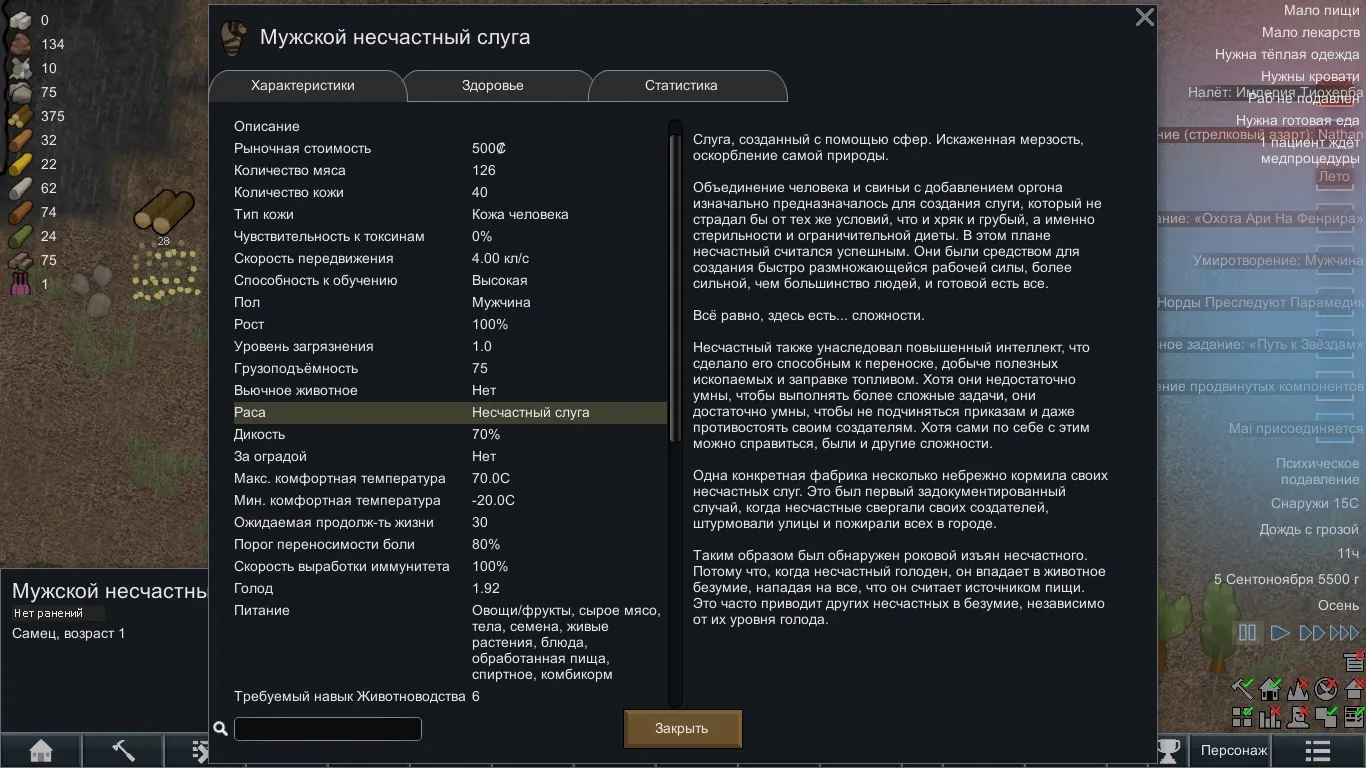Toggle the home area overlay house icon

pyautogui.click(x=1270, y=688)
